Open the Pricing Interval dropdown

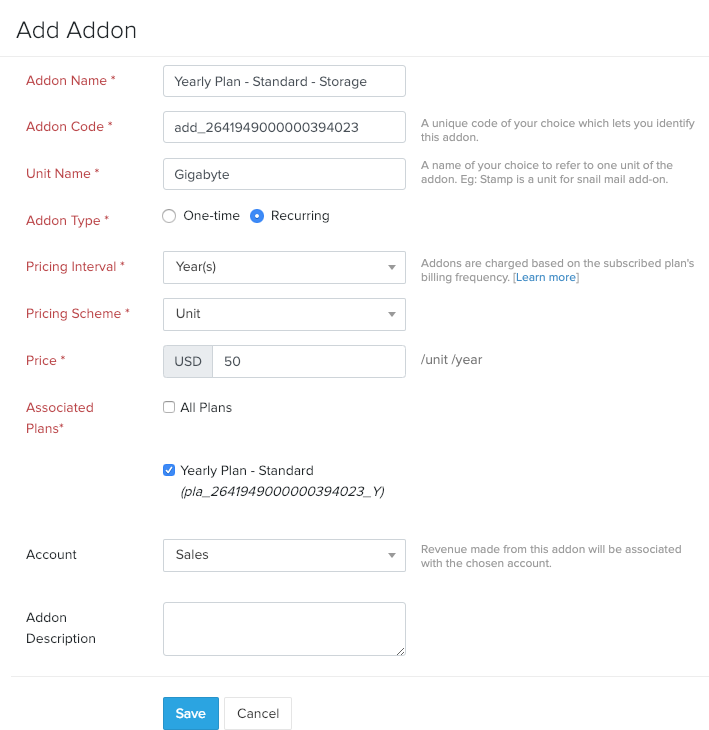[283, 267]
